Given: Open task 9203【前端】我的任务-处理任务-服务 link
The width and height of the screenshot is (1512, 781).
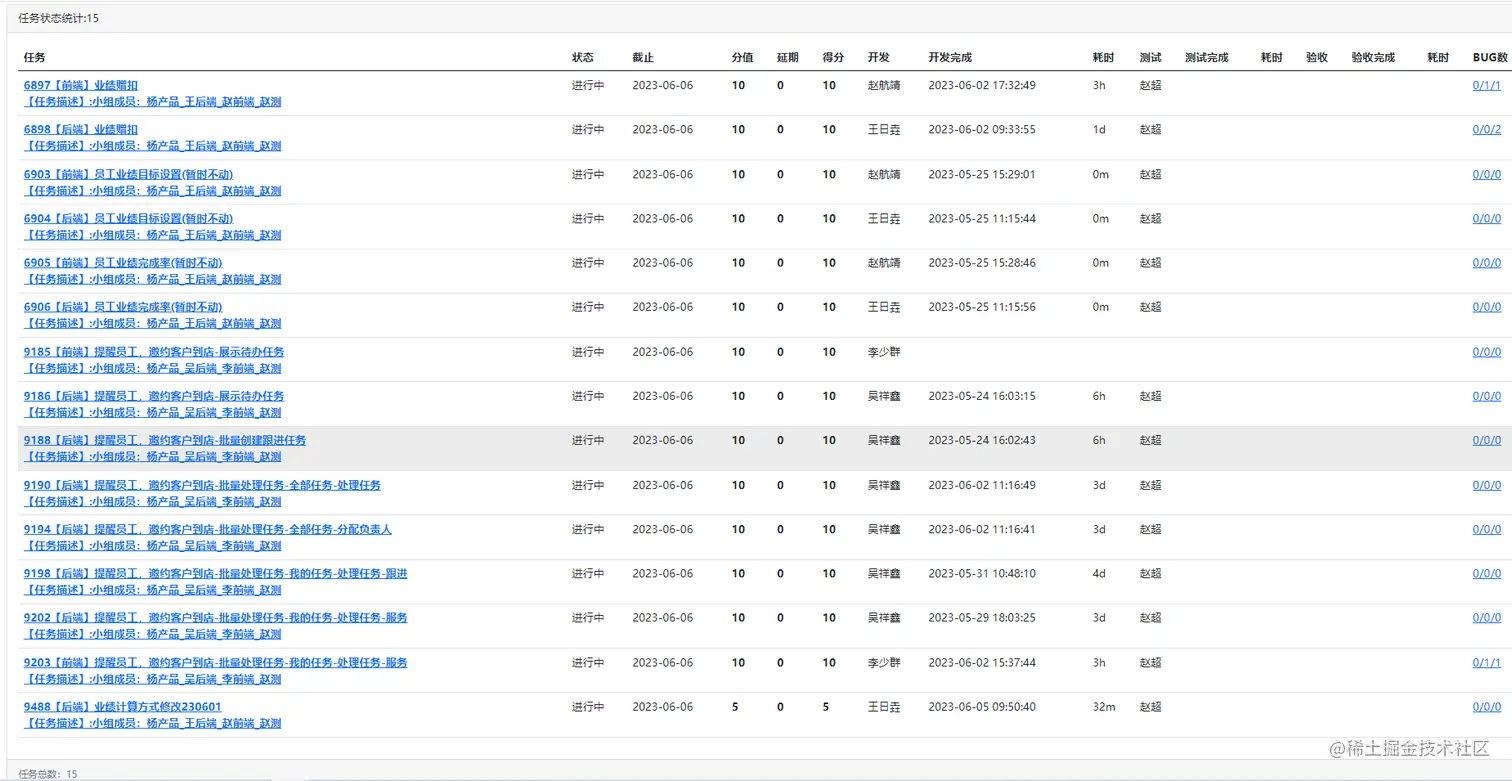Looking at the screenshot, I should (215, 663).
